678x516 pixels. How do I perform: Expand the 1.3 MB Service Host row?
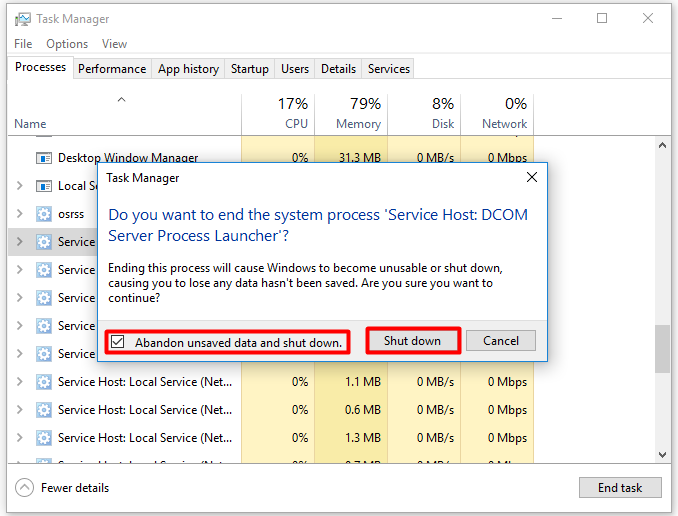[20, 438]
